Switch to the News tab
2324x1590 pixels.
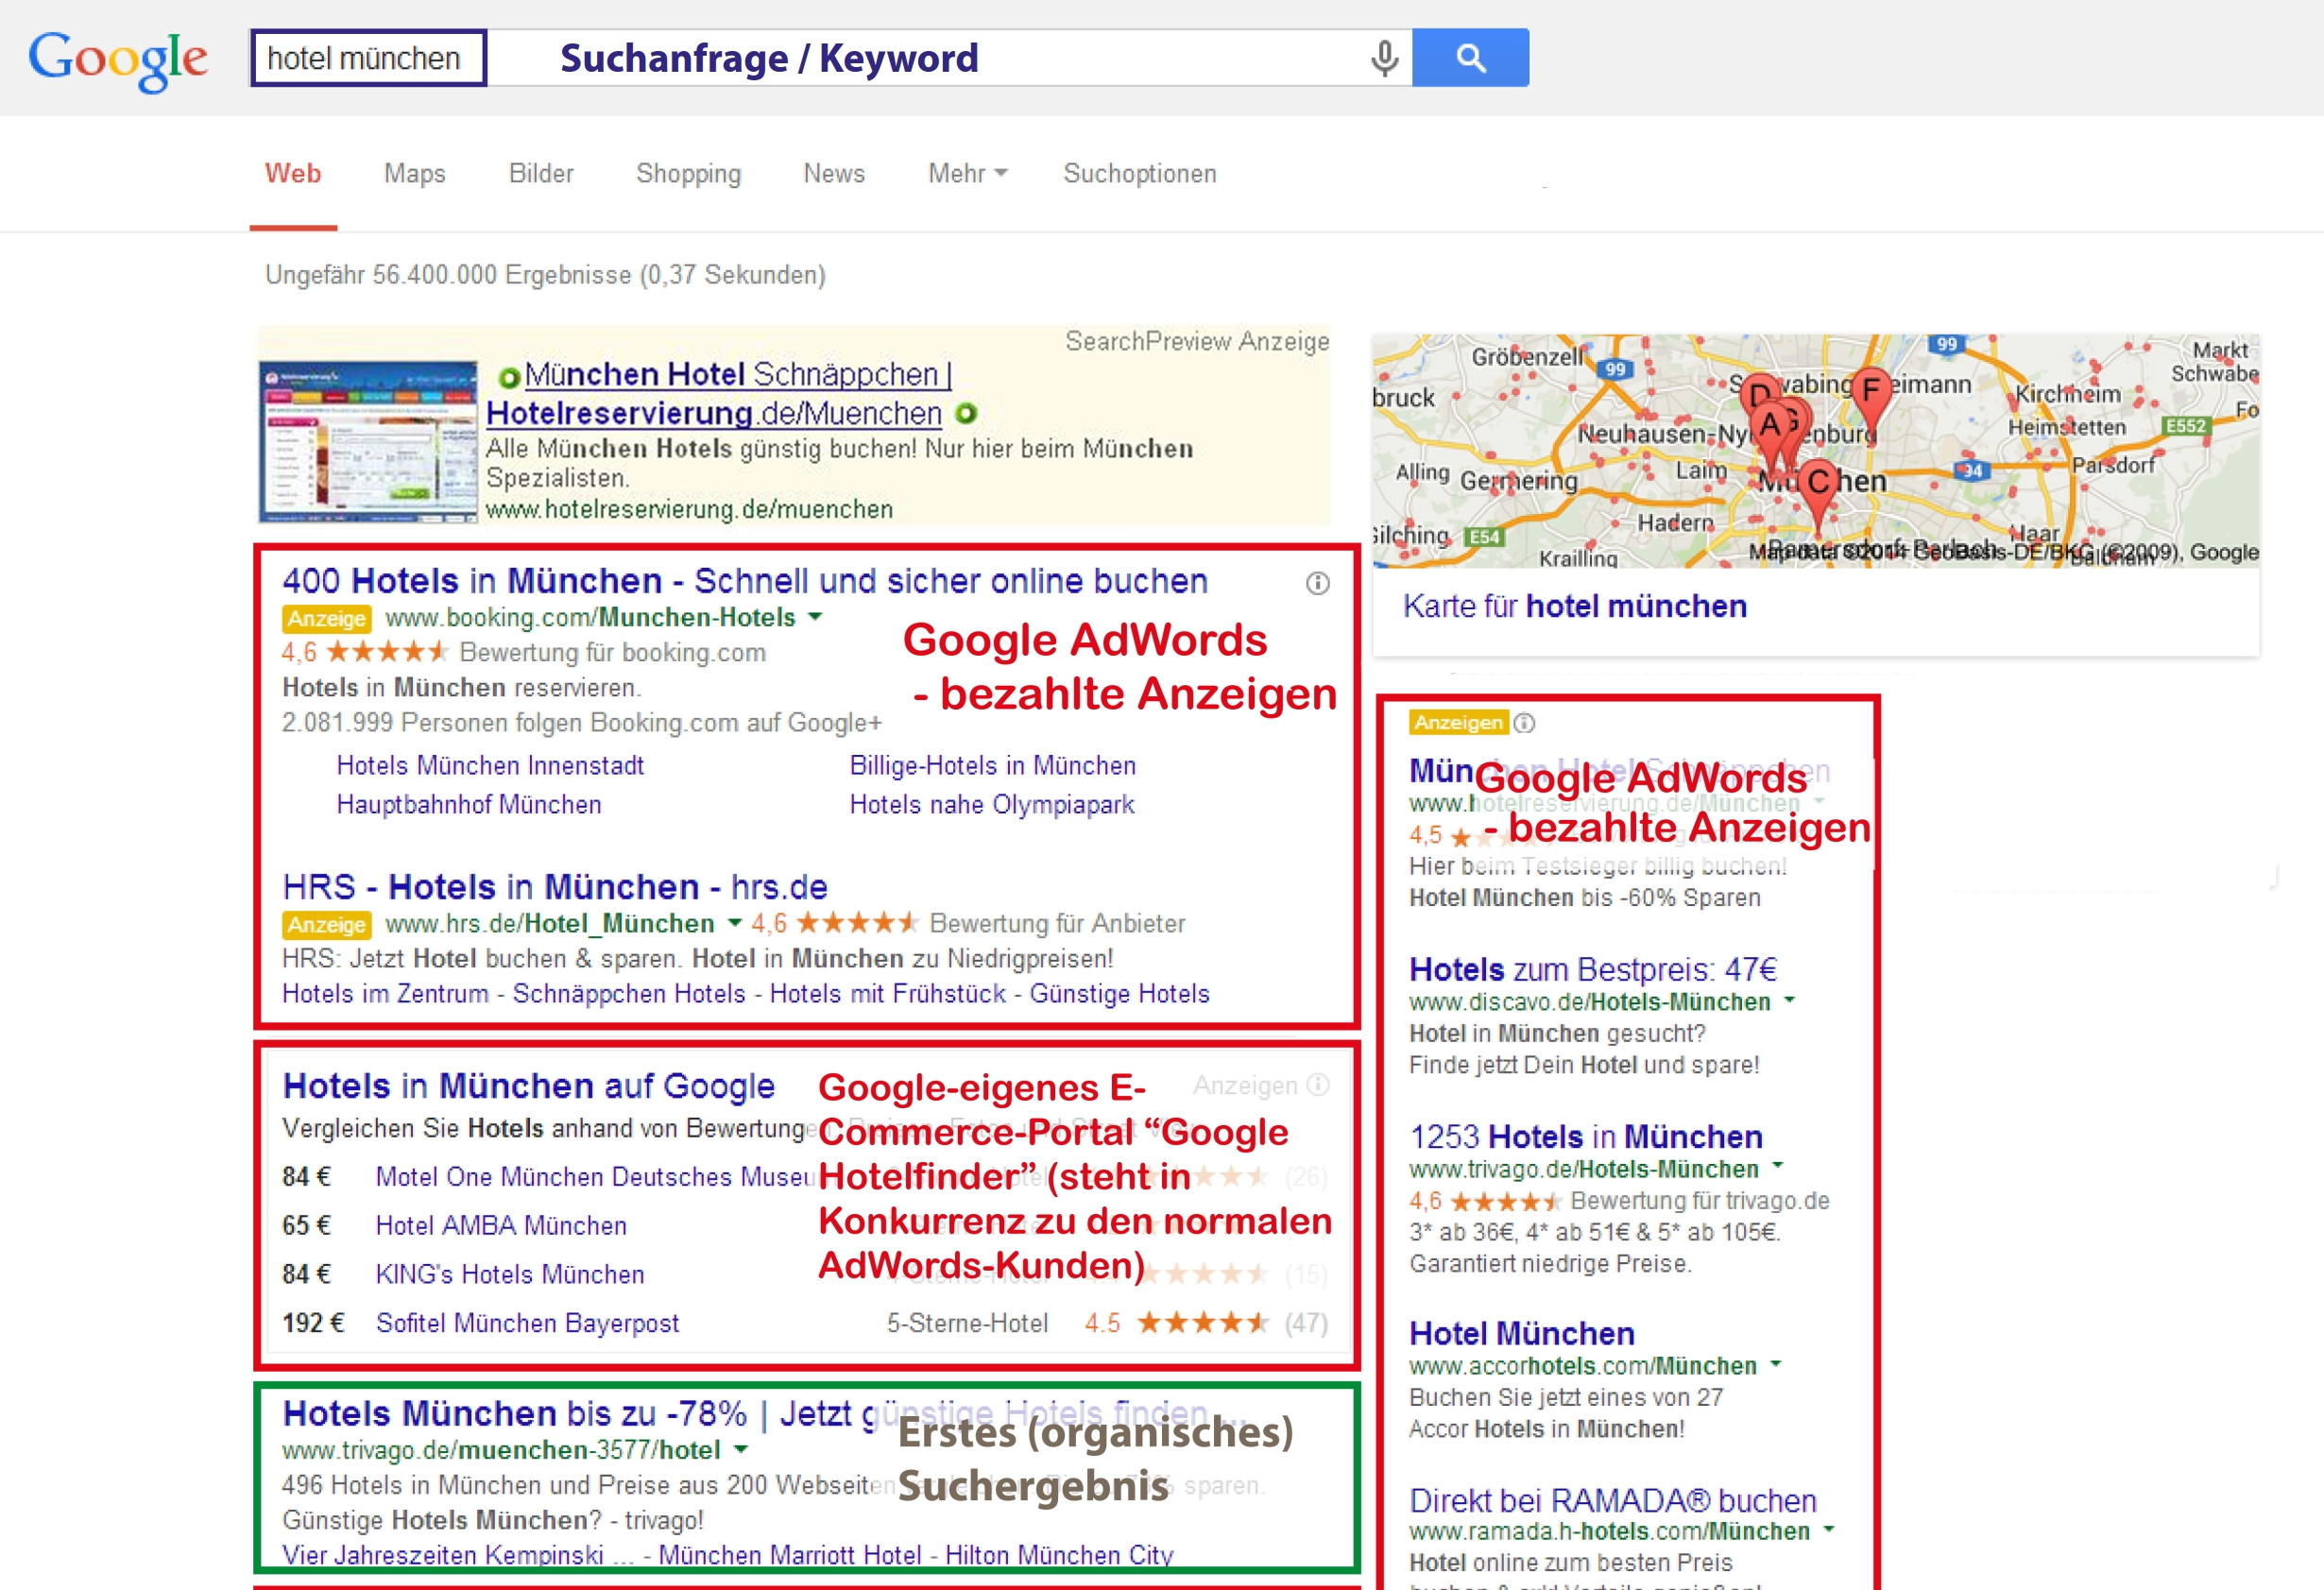[x=834, y=173]
